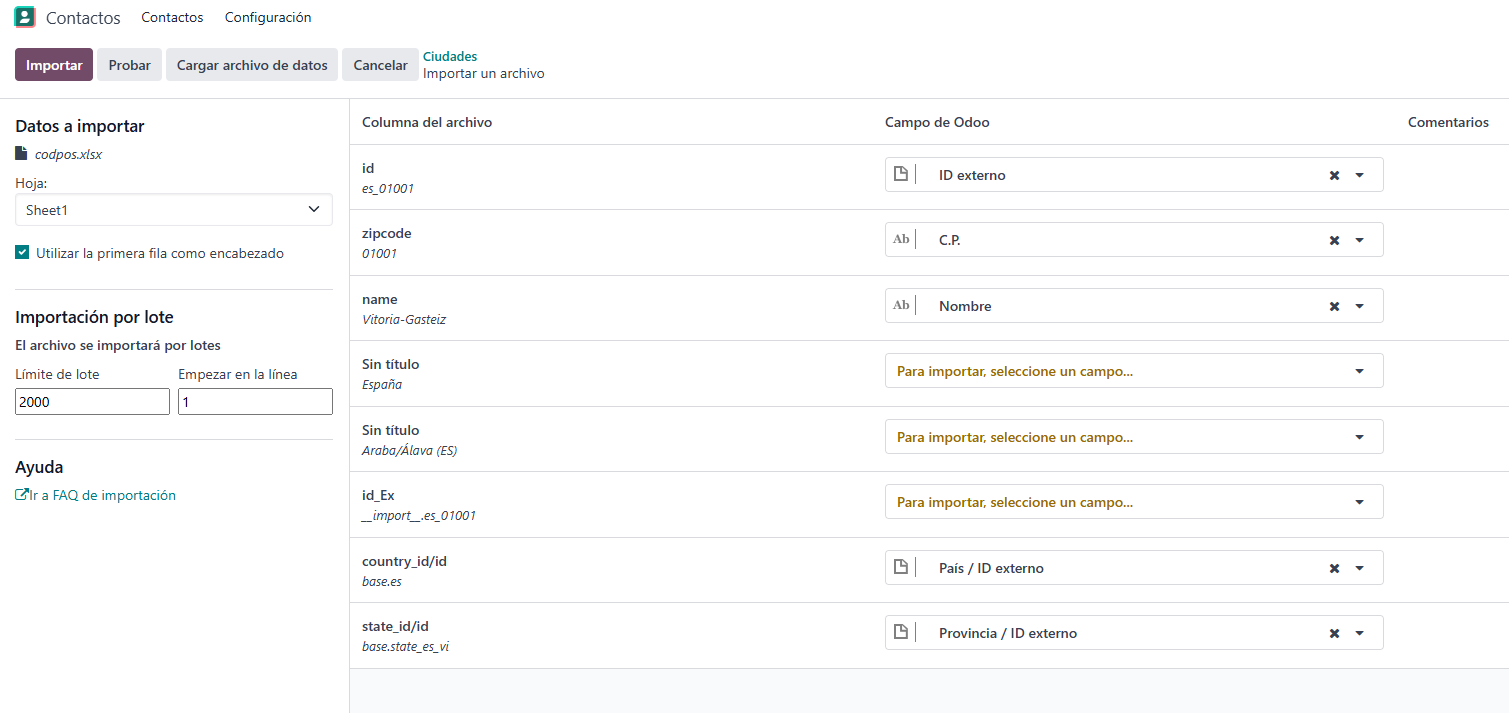Open the Hoja sheet dropdown
The width and height of the screenshot is (1509, 713).
coord(174,210)
